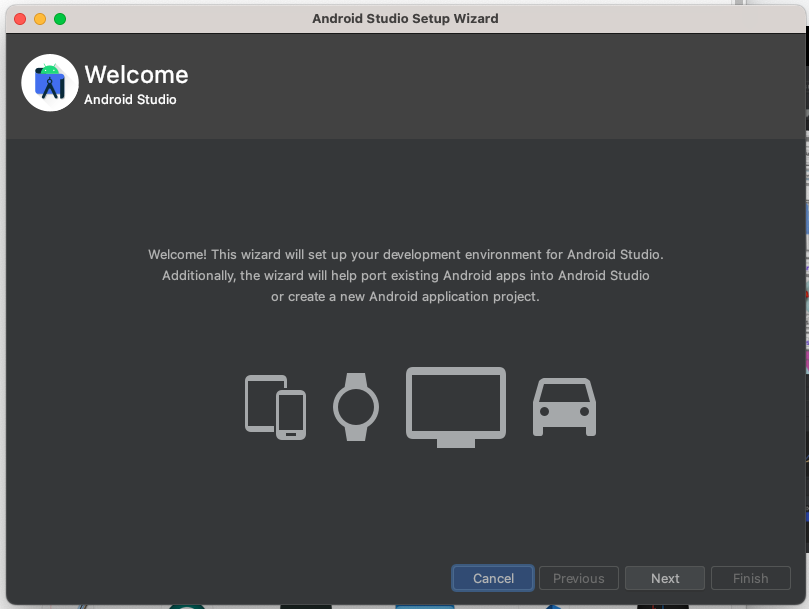Screen dimensions: 809x609
Task: Click the Cancel button
Action: (493, 578)
